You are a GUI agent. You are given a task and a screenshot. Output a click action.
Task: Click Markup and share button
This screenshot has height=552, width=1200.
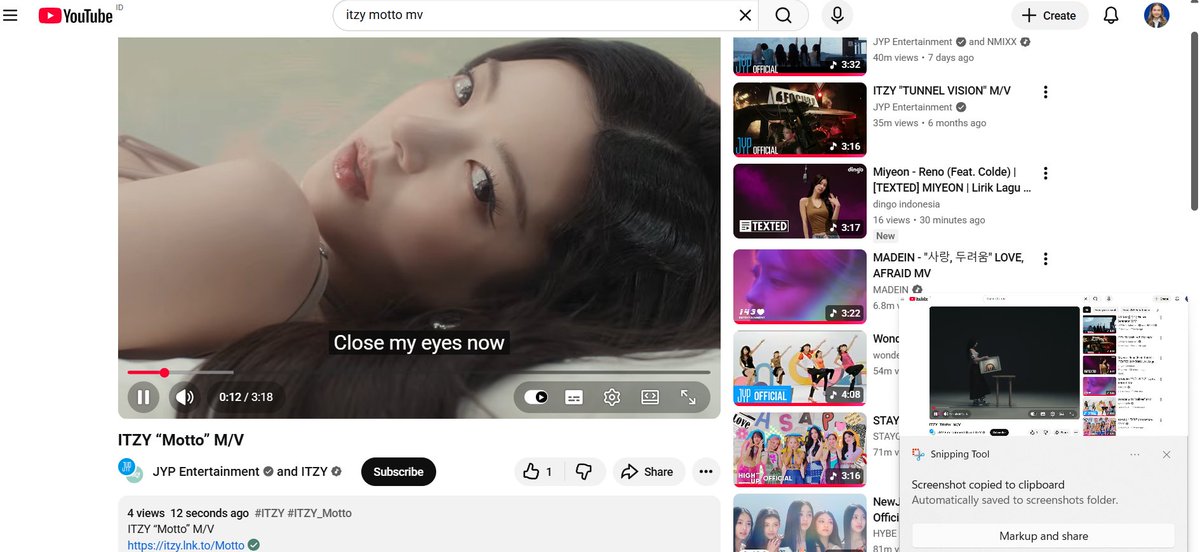[x=1043, y=536]
